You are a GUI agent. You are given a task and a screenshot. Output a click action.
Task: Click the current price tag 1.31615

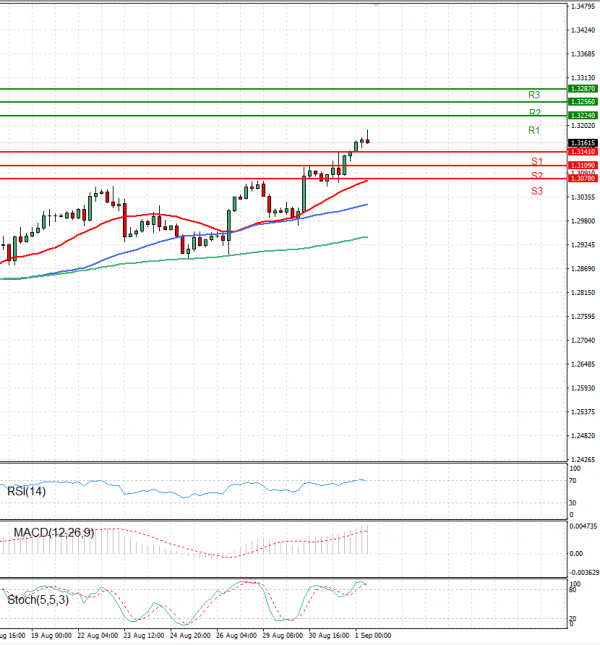click(x=581, y=143)
